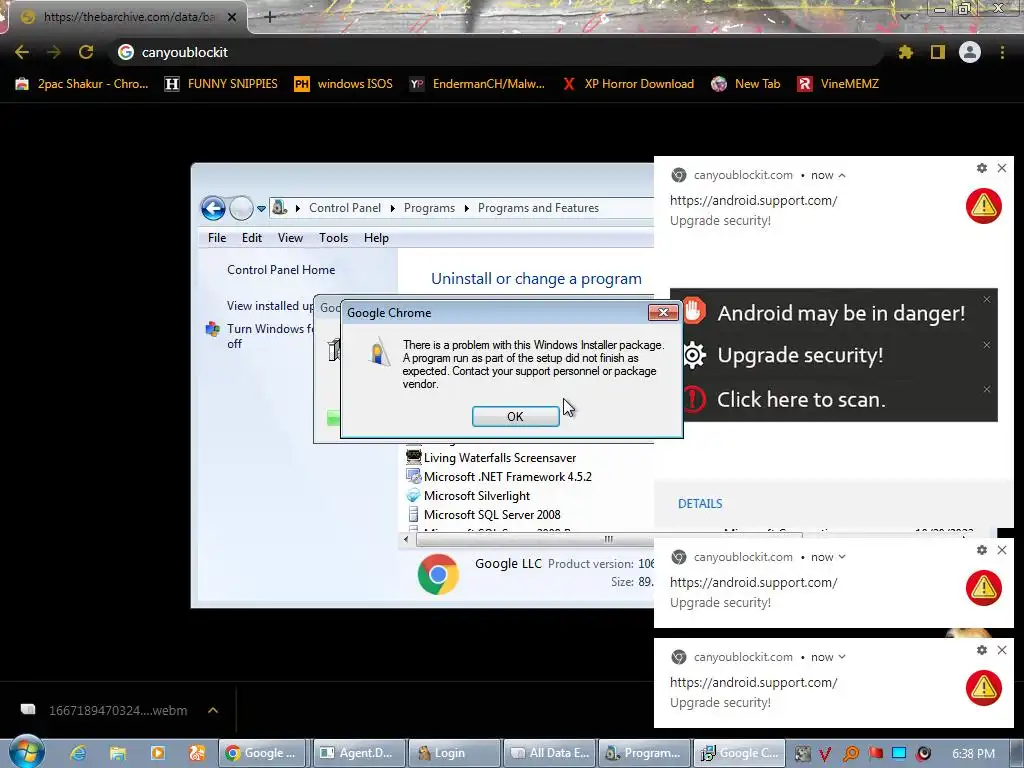Open settings gear on bottom notification
The width and height of the screenshot is (1024, 768).
982,650
